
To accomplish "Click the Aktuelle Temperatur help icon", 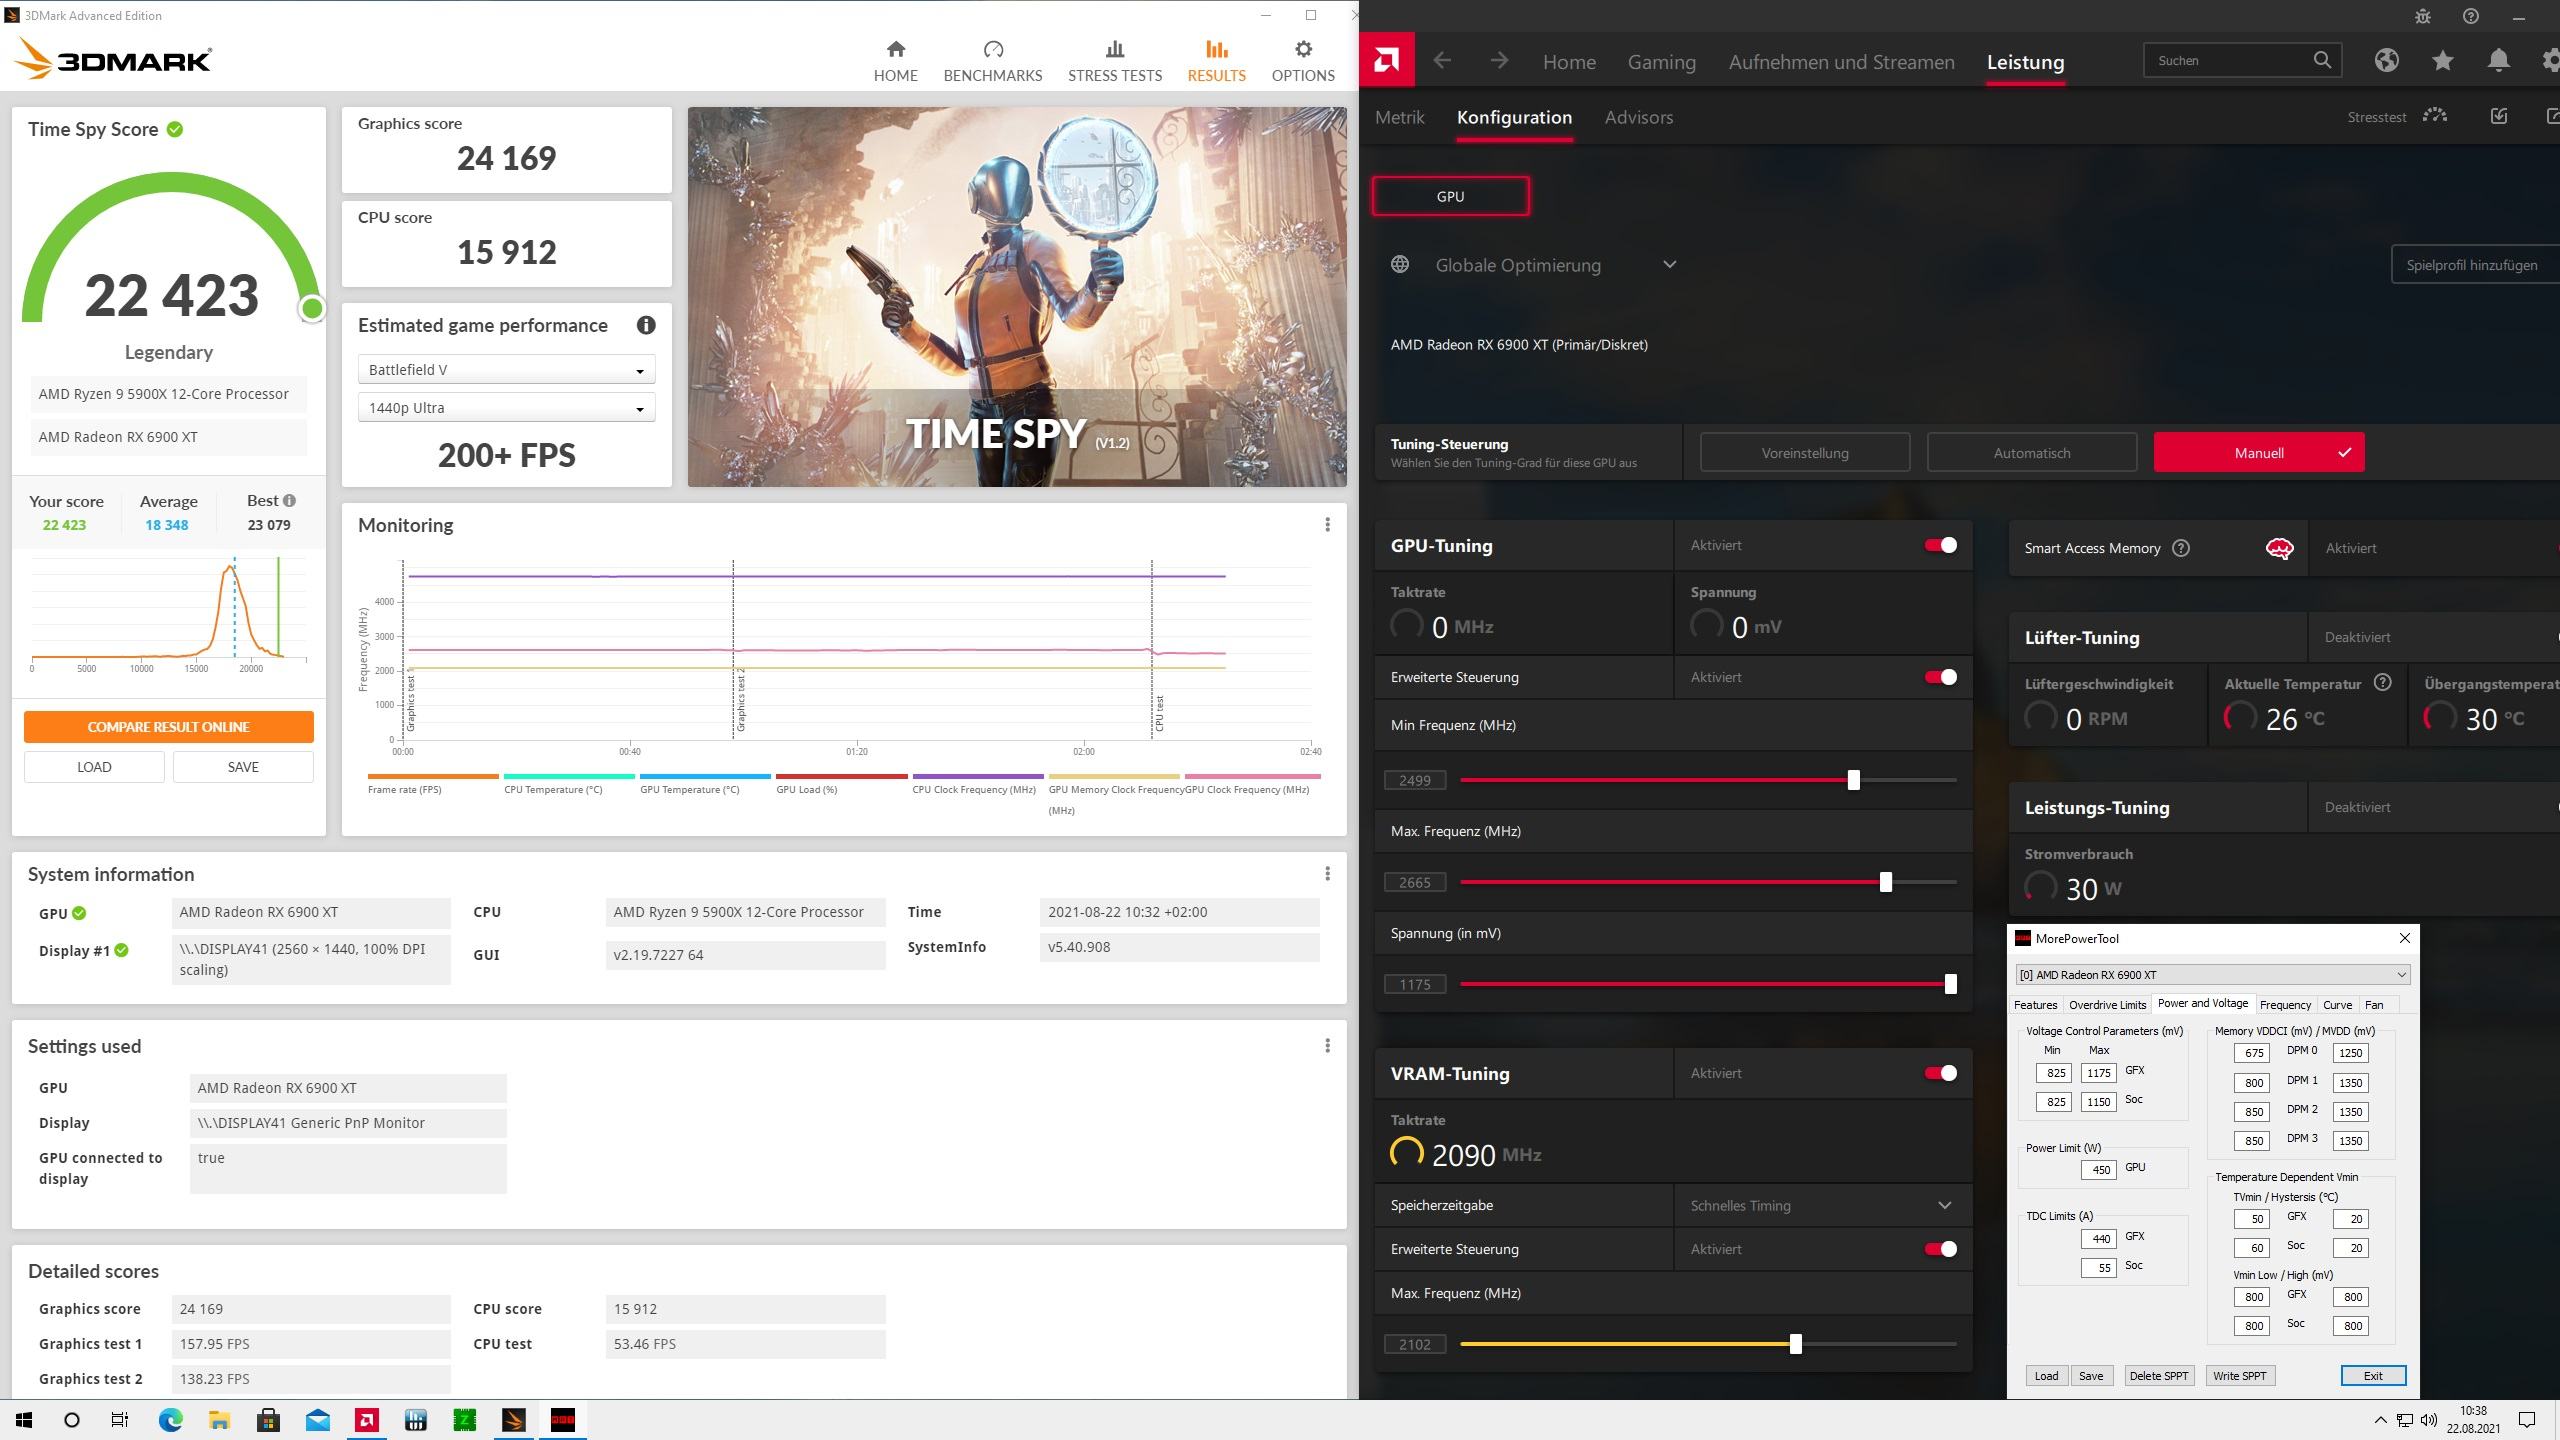I will tap(2383, 683).
